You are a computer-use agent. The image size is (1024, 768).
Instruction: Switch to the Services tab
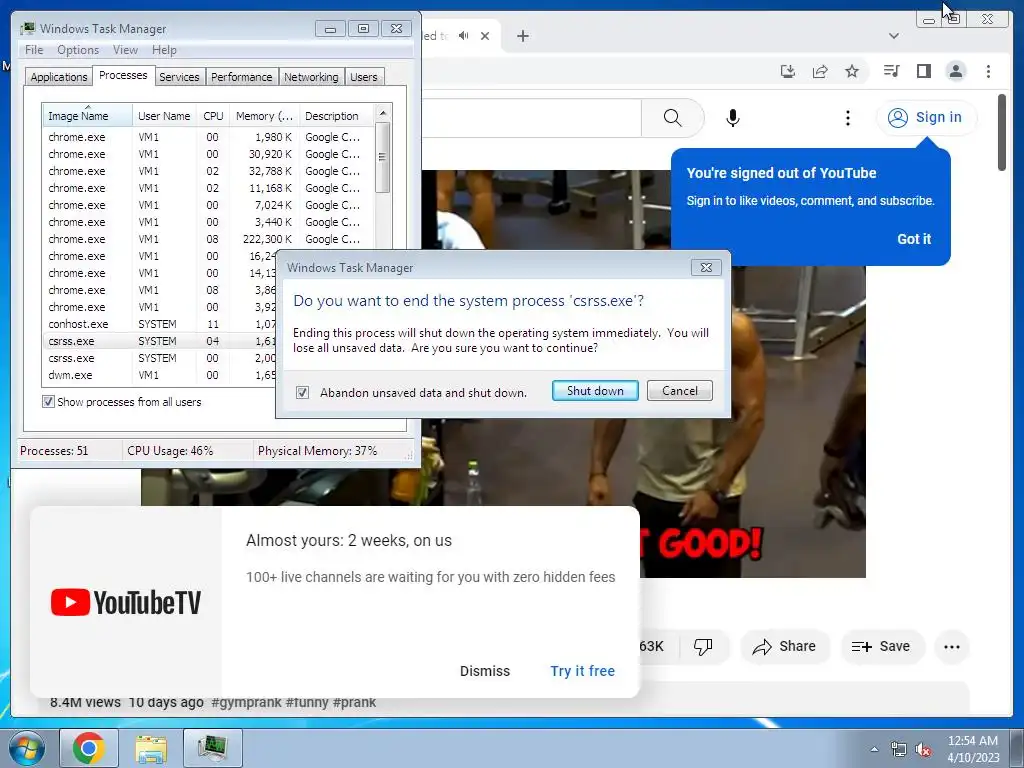[179, 77]
